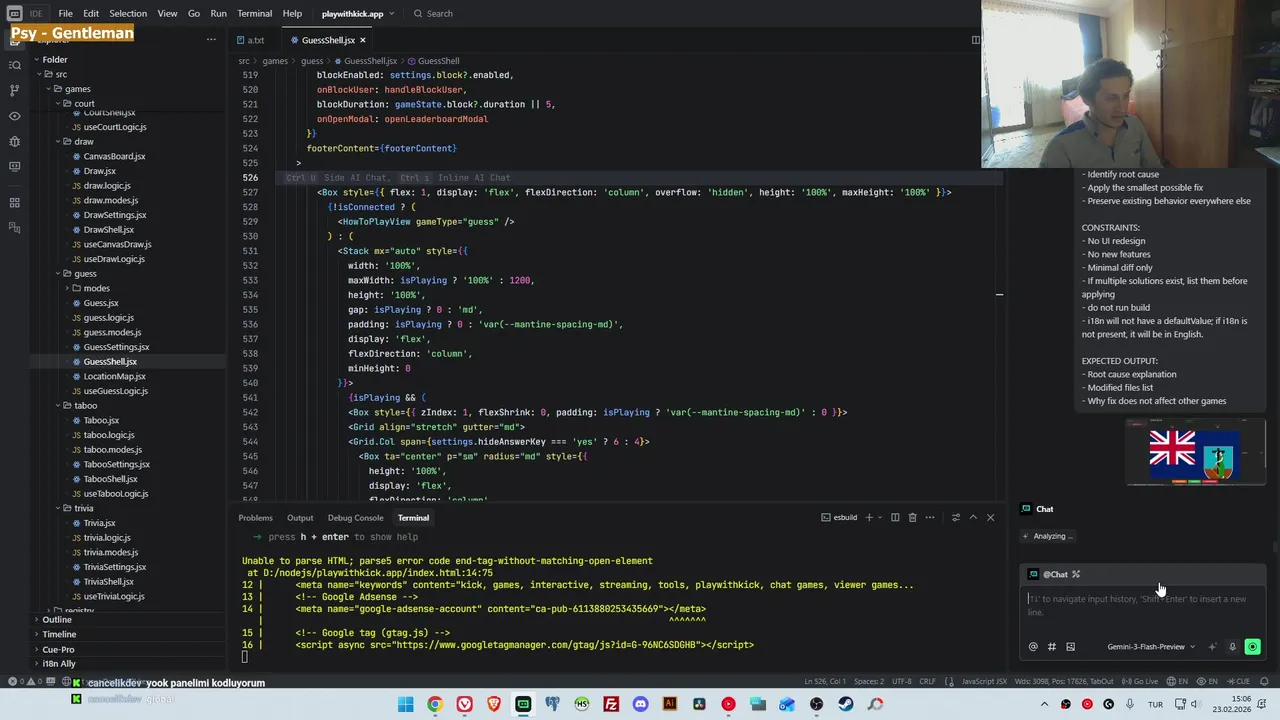1280x720 pixels.
Task: Click the eye icon in activity bar
Action: point(14,116)
